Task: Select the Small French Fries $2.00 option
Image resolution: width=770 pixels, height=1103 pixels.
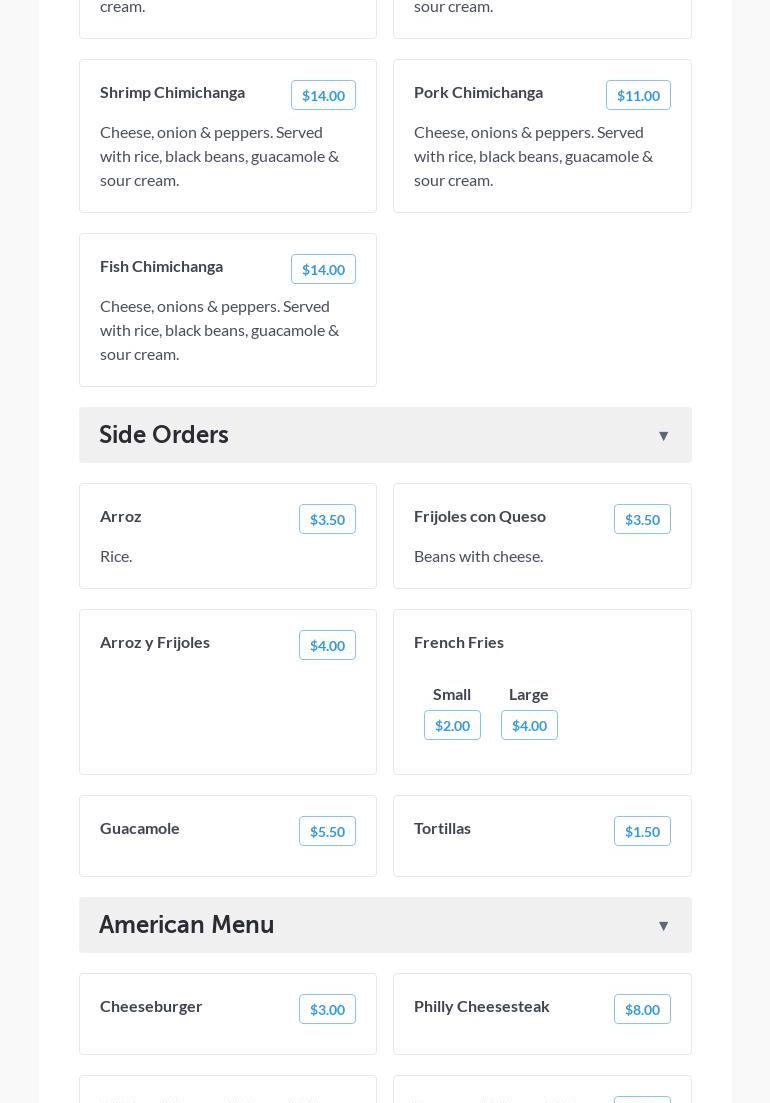Action: pos(452,726)
